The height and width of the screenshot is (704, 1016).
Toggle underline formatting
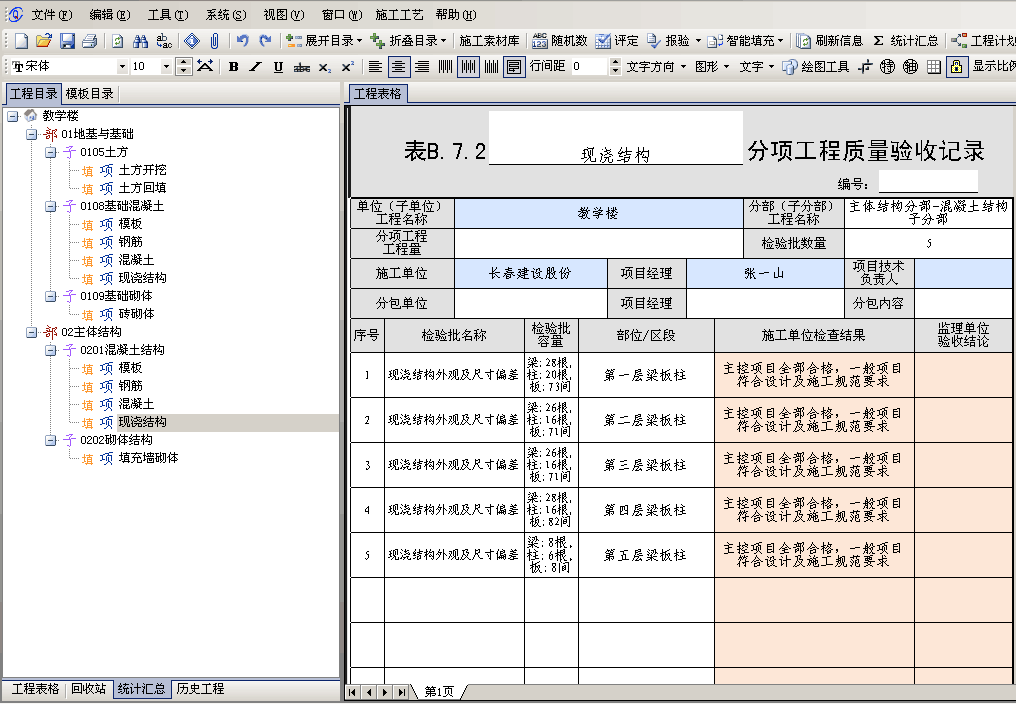click(x=279, y=67)
